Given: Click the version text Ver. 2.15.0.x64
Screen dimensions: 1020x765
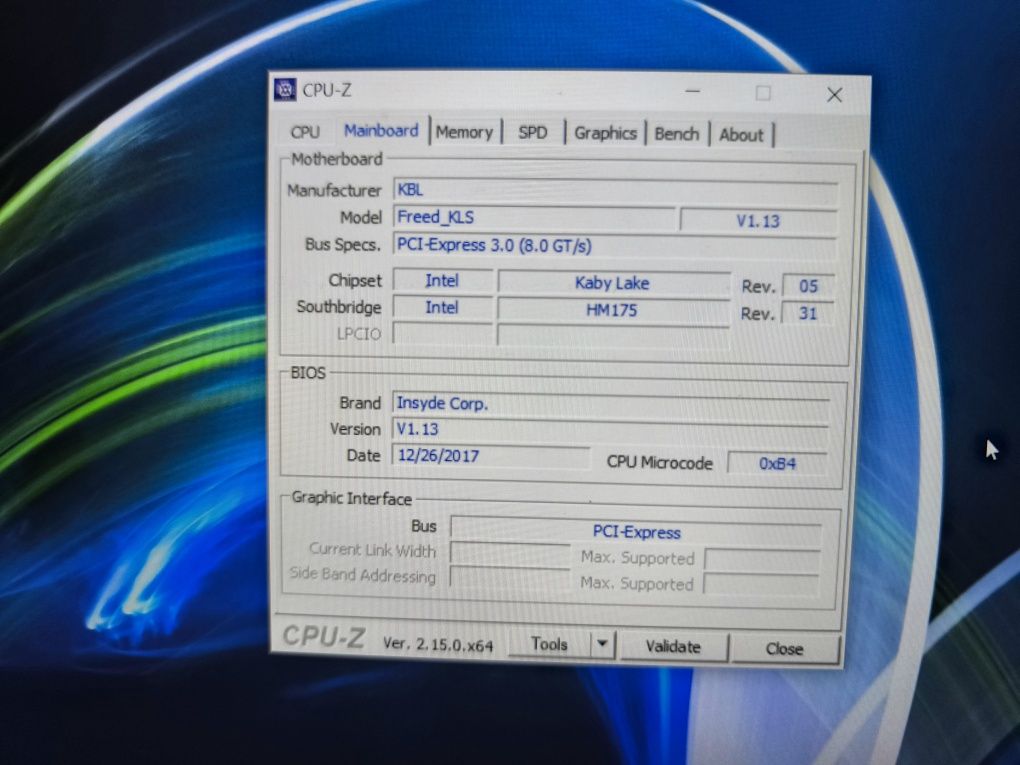Looking at the screenshot, I should (438, 644).
